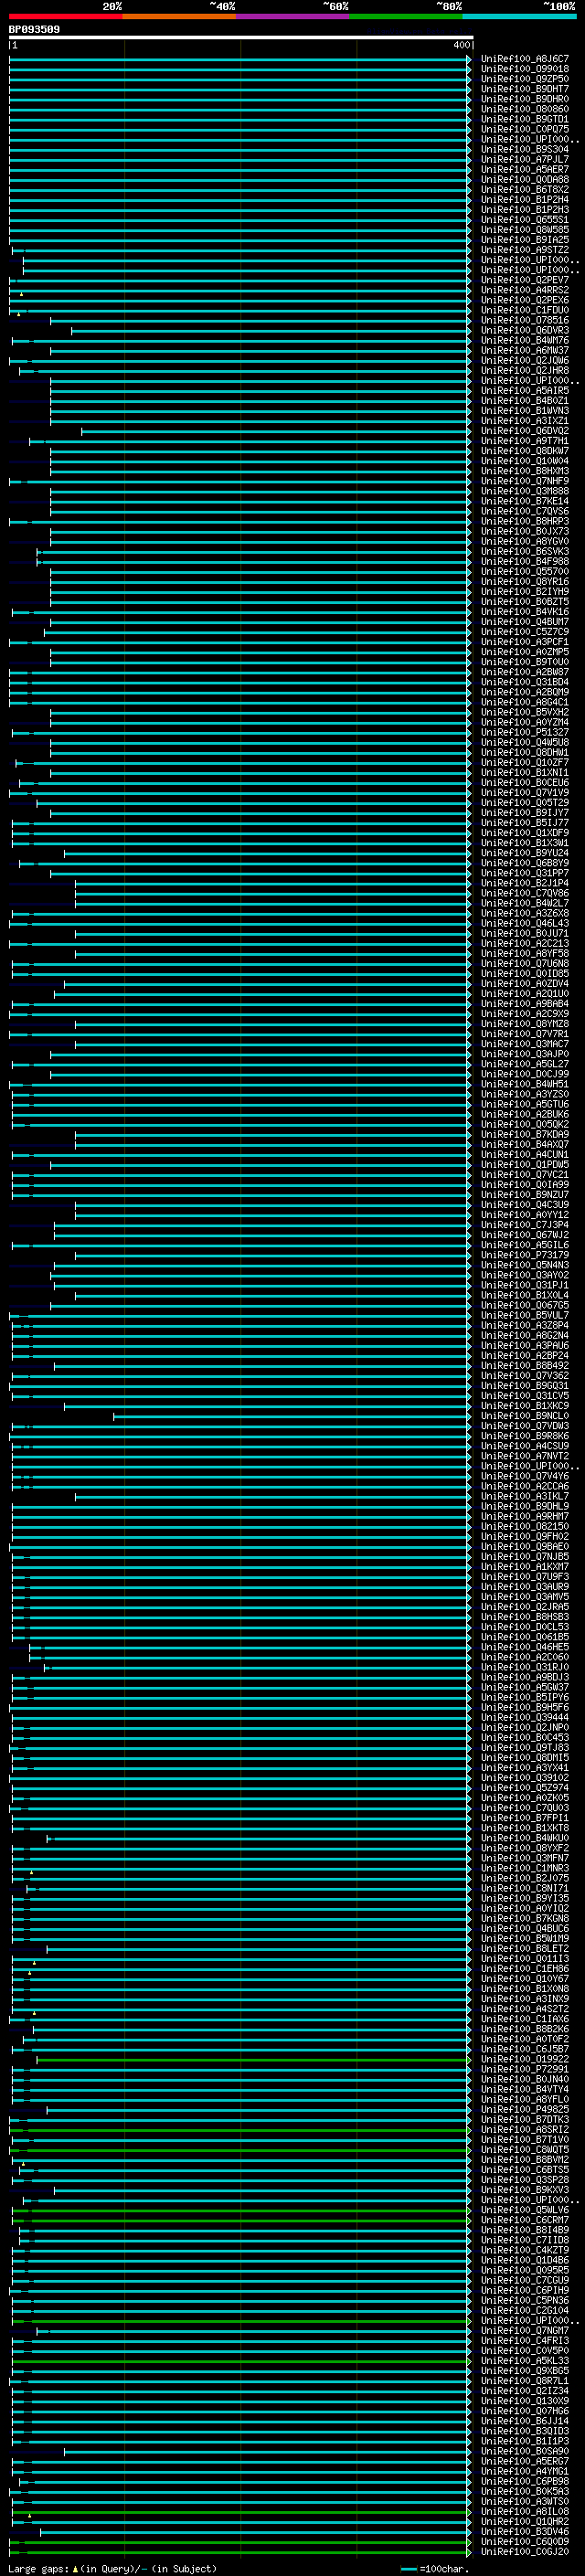
Task: Open hit UniRef100_B9R8K6
Action: coord(525,1436)
